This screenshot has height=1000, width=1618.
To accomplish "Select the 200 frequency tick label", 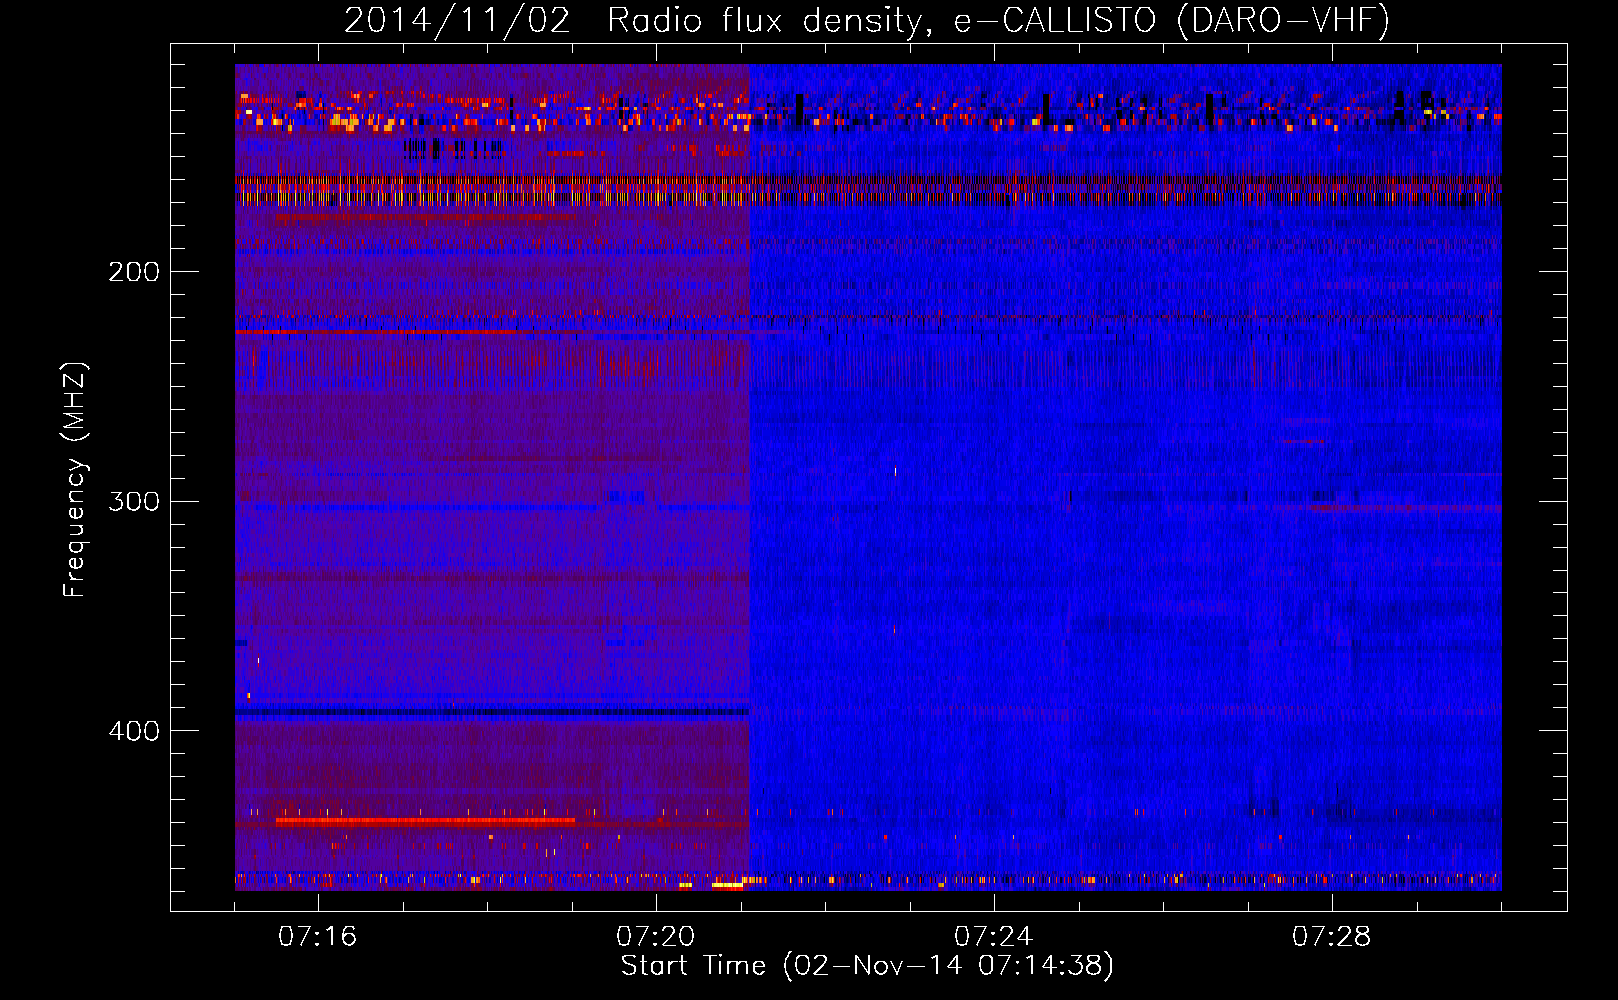I will click(x=134, y=272).
